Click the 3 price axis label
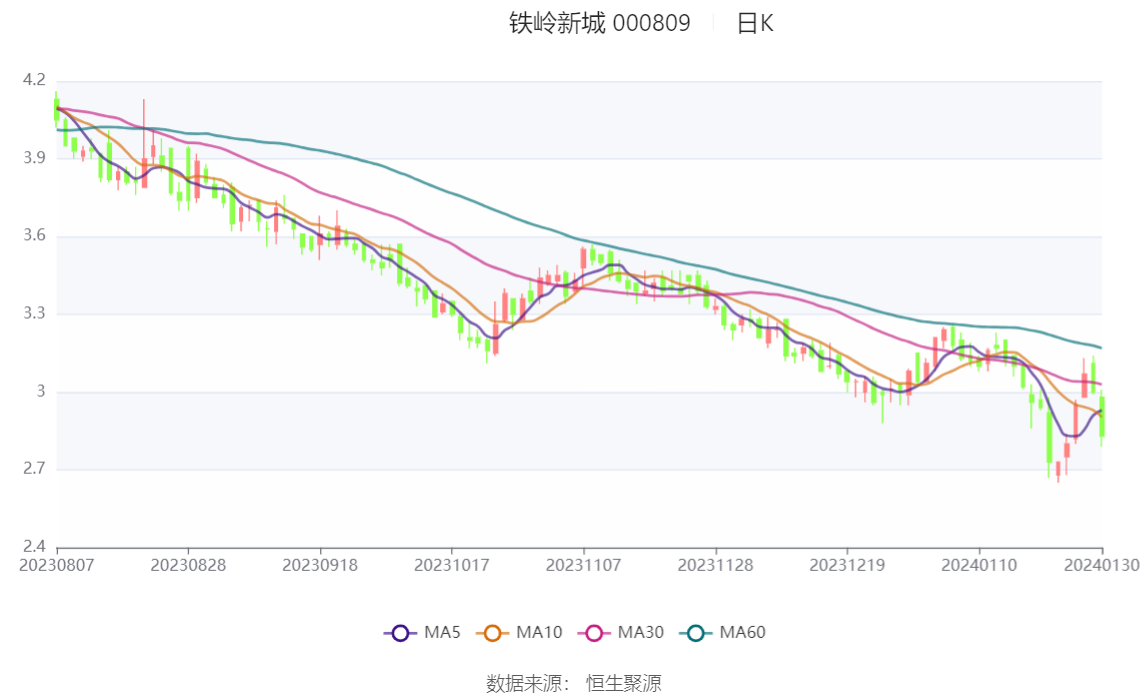Image resolution: width=1148 pixels, height=699 pixels. point(41,392)
